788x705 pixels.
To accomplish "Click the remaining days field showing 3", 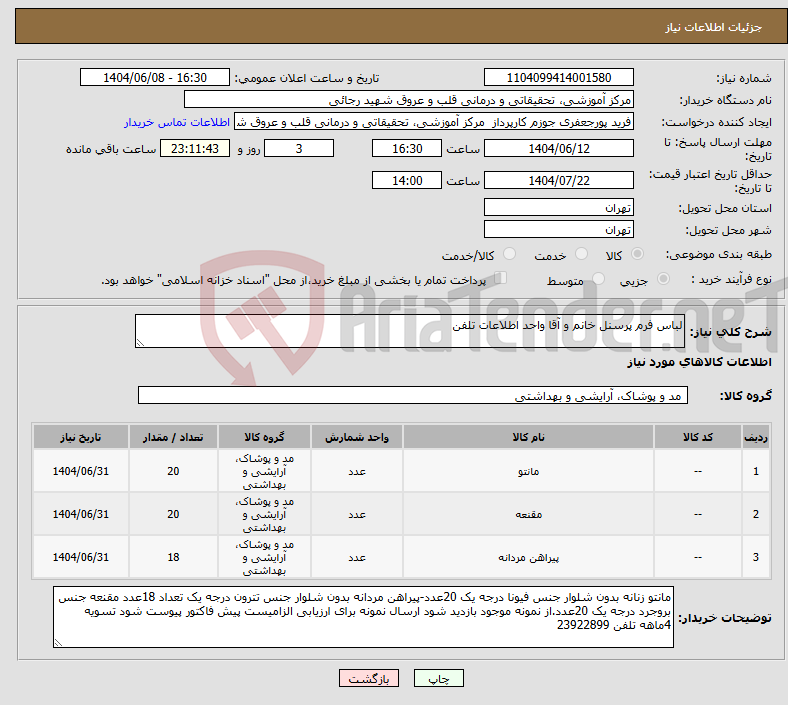I will tap(299, 148).
